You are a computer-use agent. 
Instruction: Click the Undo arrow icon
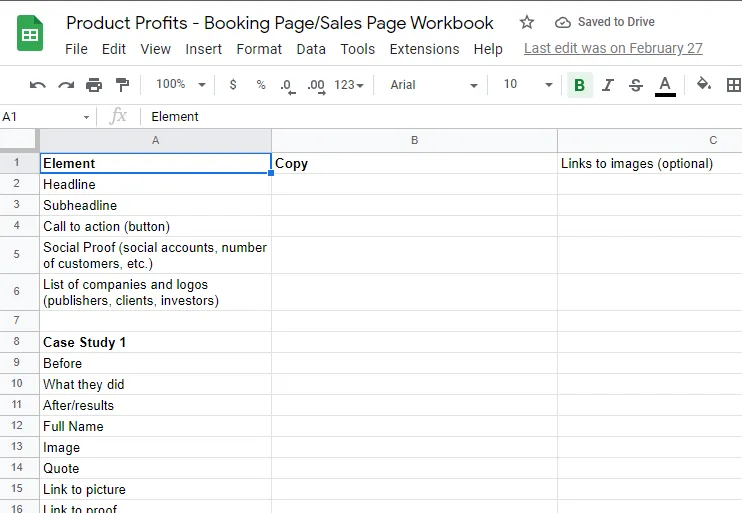37,85
